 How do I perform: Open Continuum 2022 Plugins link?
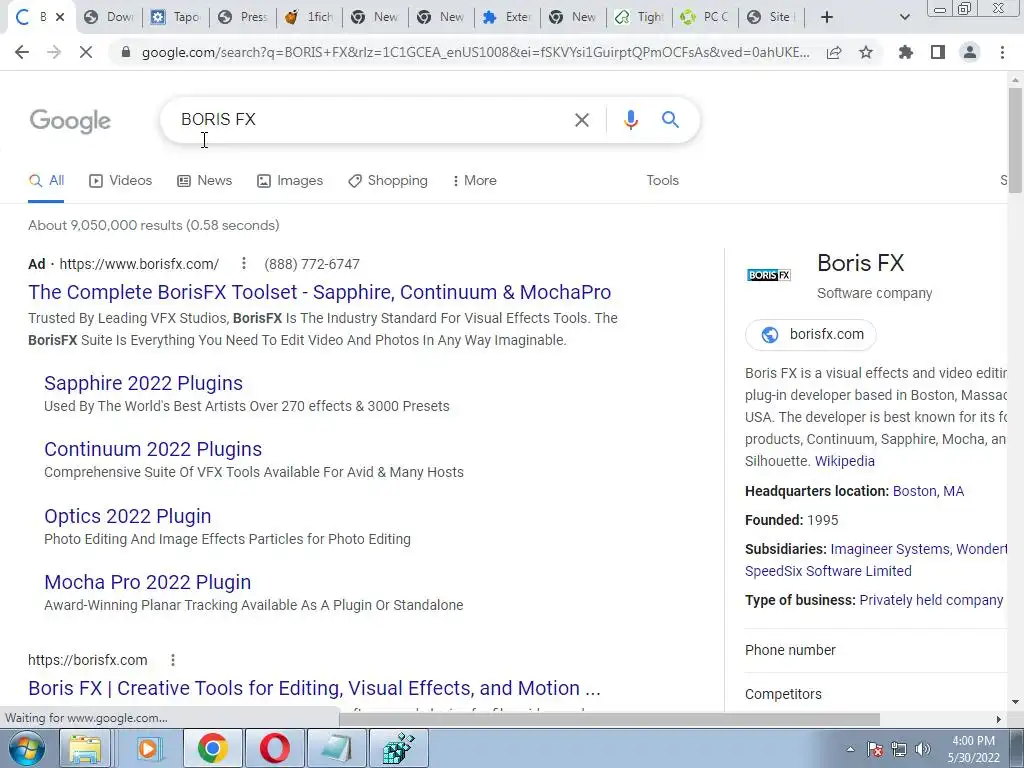[x=153, y=449]
